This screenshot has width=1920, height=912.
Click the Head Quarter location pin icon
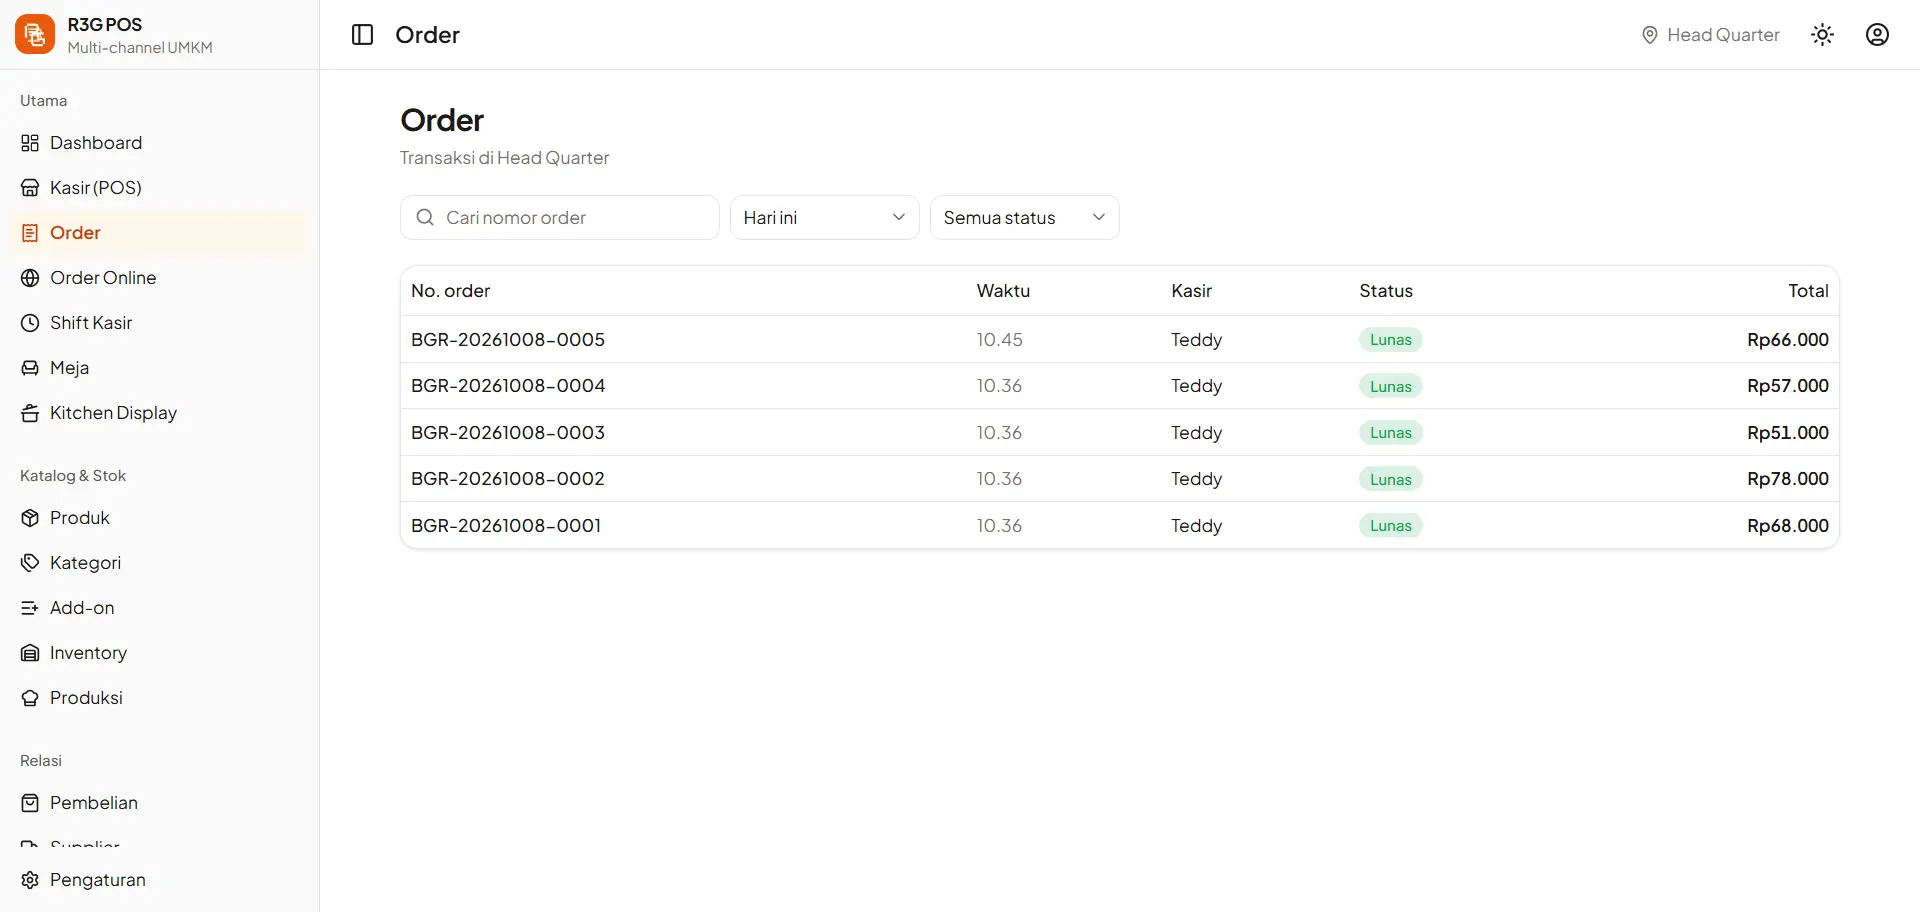(1649, 35)
